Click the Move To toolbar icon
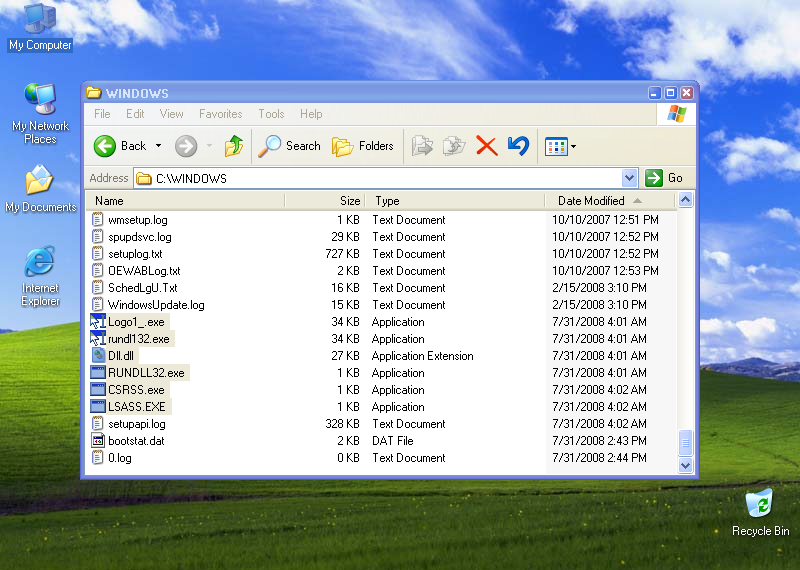 click(x=422, y=146)
